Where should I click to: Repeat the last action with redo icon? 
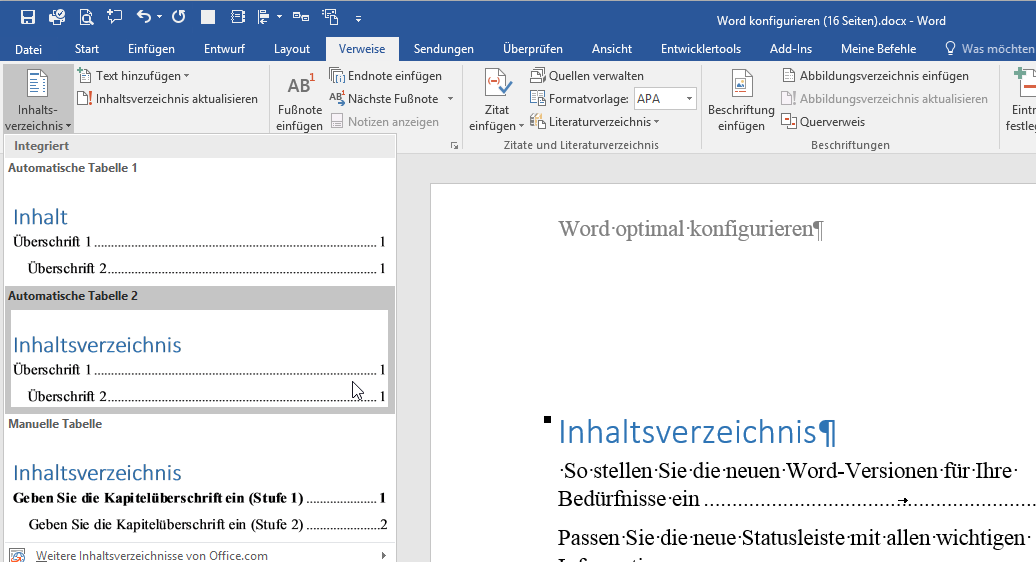click(x=178, y=17)
